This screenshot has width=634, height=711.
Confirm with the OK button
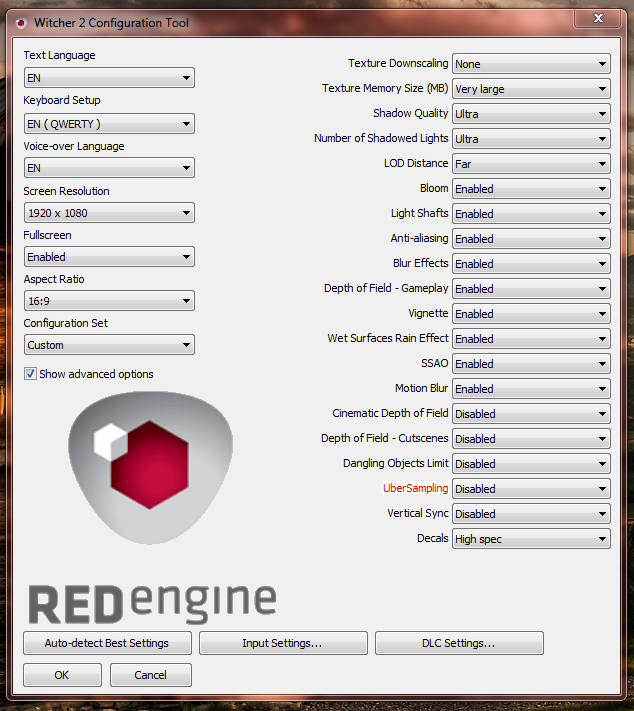tap(62, 675)
